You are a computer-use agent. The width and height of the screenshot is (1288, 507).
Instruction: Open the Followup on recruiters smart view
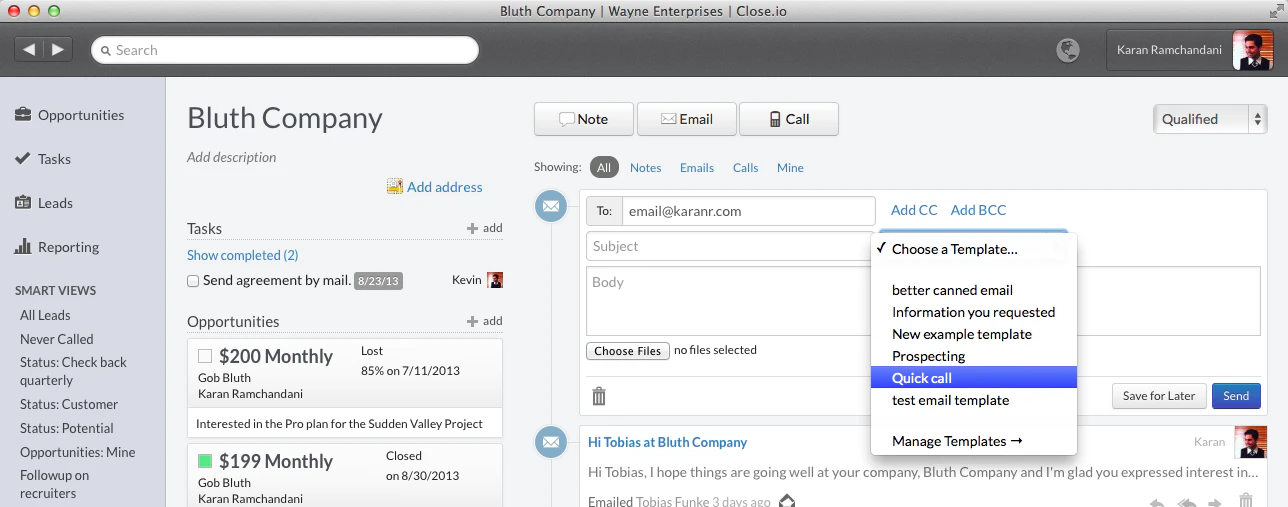(x=55, y=484)
